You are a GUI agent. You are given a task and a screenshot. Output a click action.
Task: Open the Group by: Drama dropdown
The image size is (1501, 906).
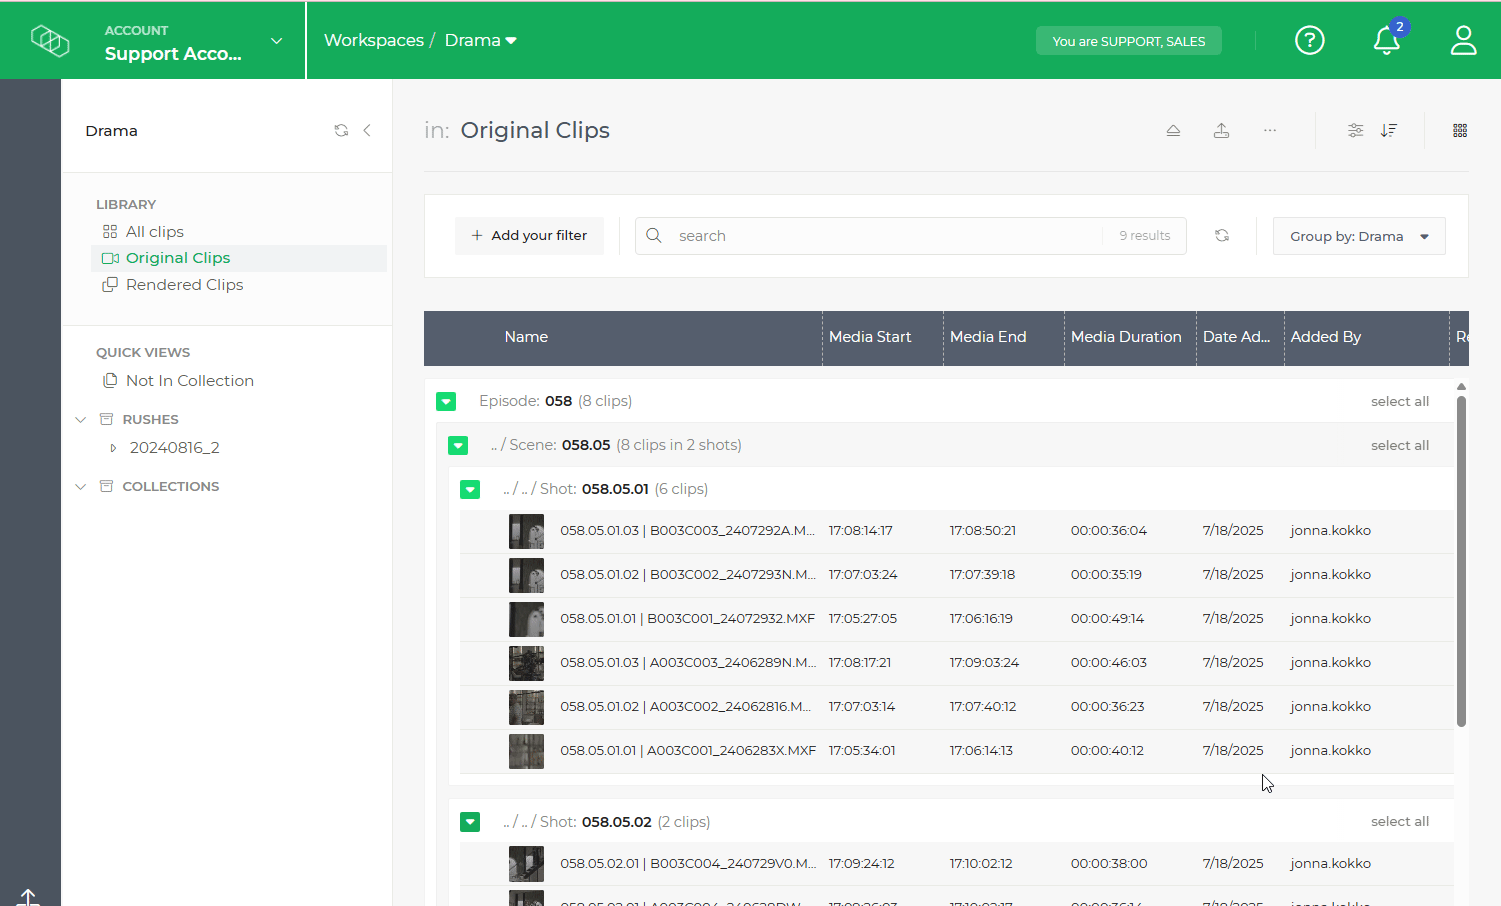[1358, 235]
